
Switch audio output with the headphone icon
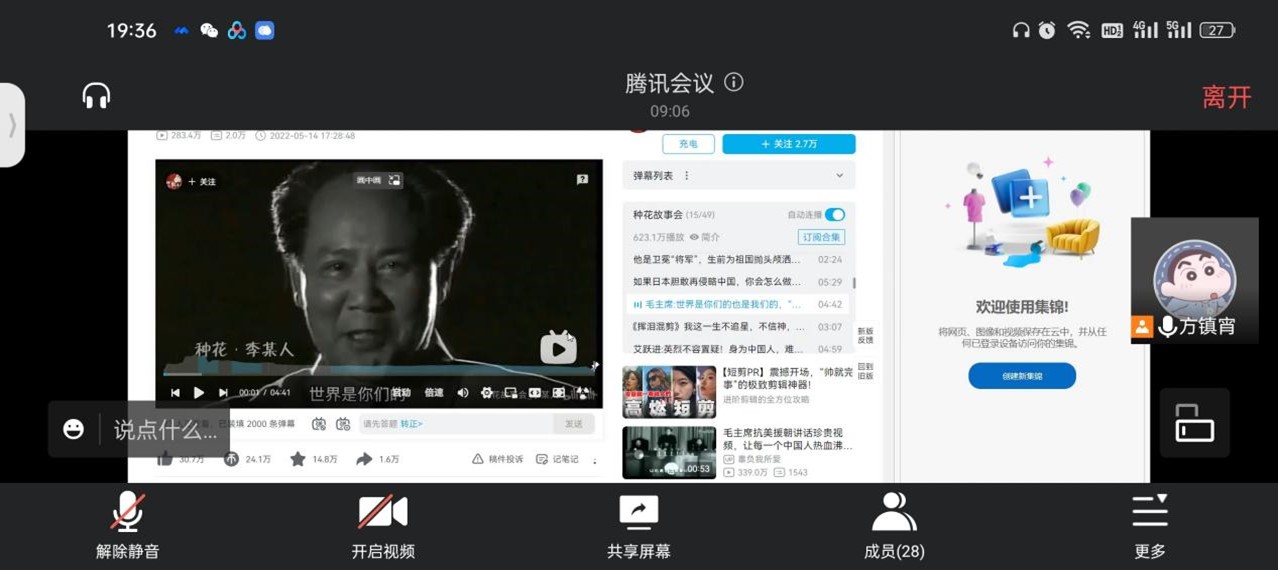(96, 96)
